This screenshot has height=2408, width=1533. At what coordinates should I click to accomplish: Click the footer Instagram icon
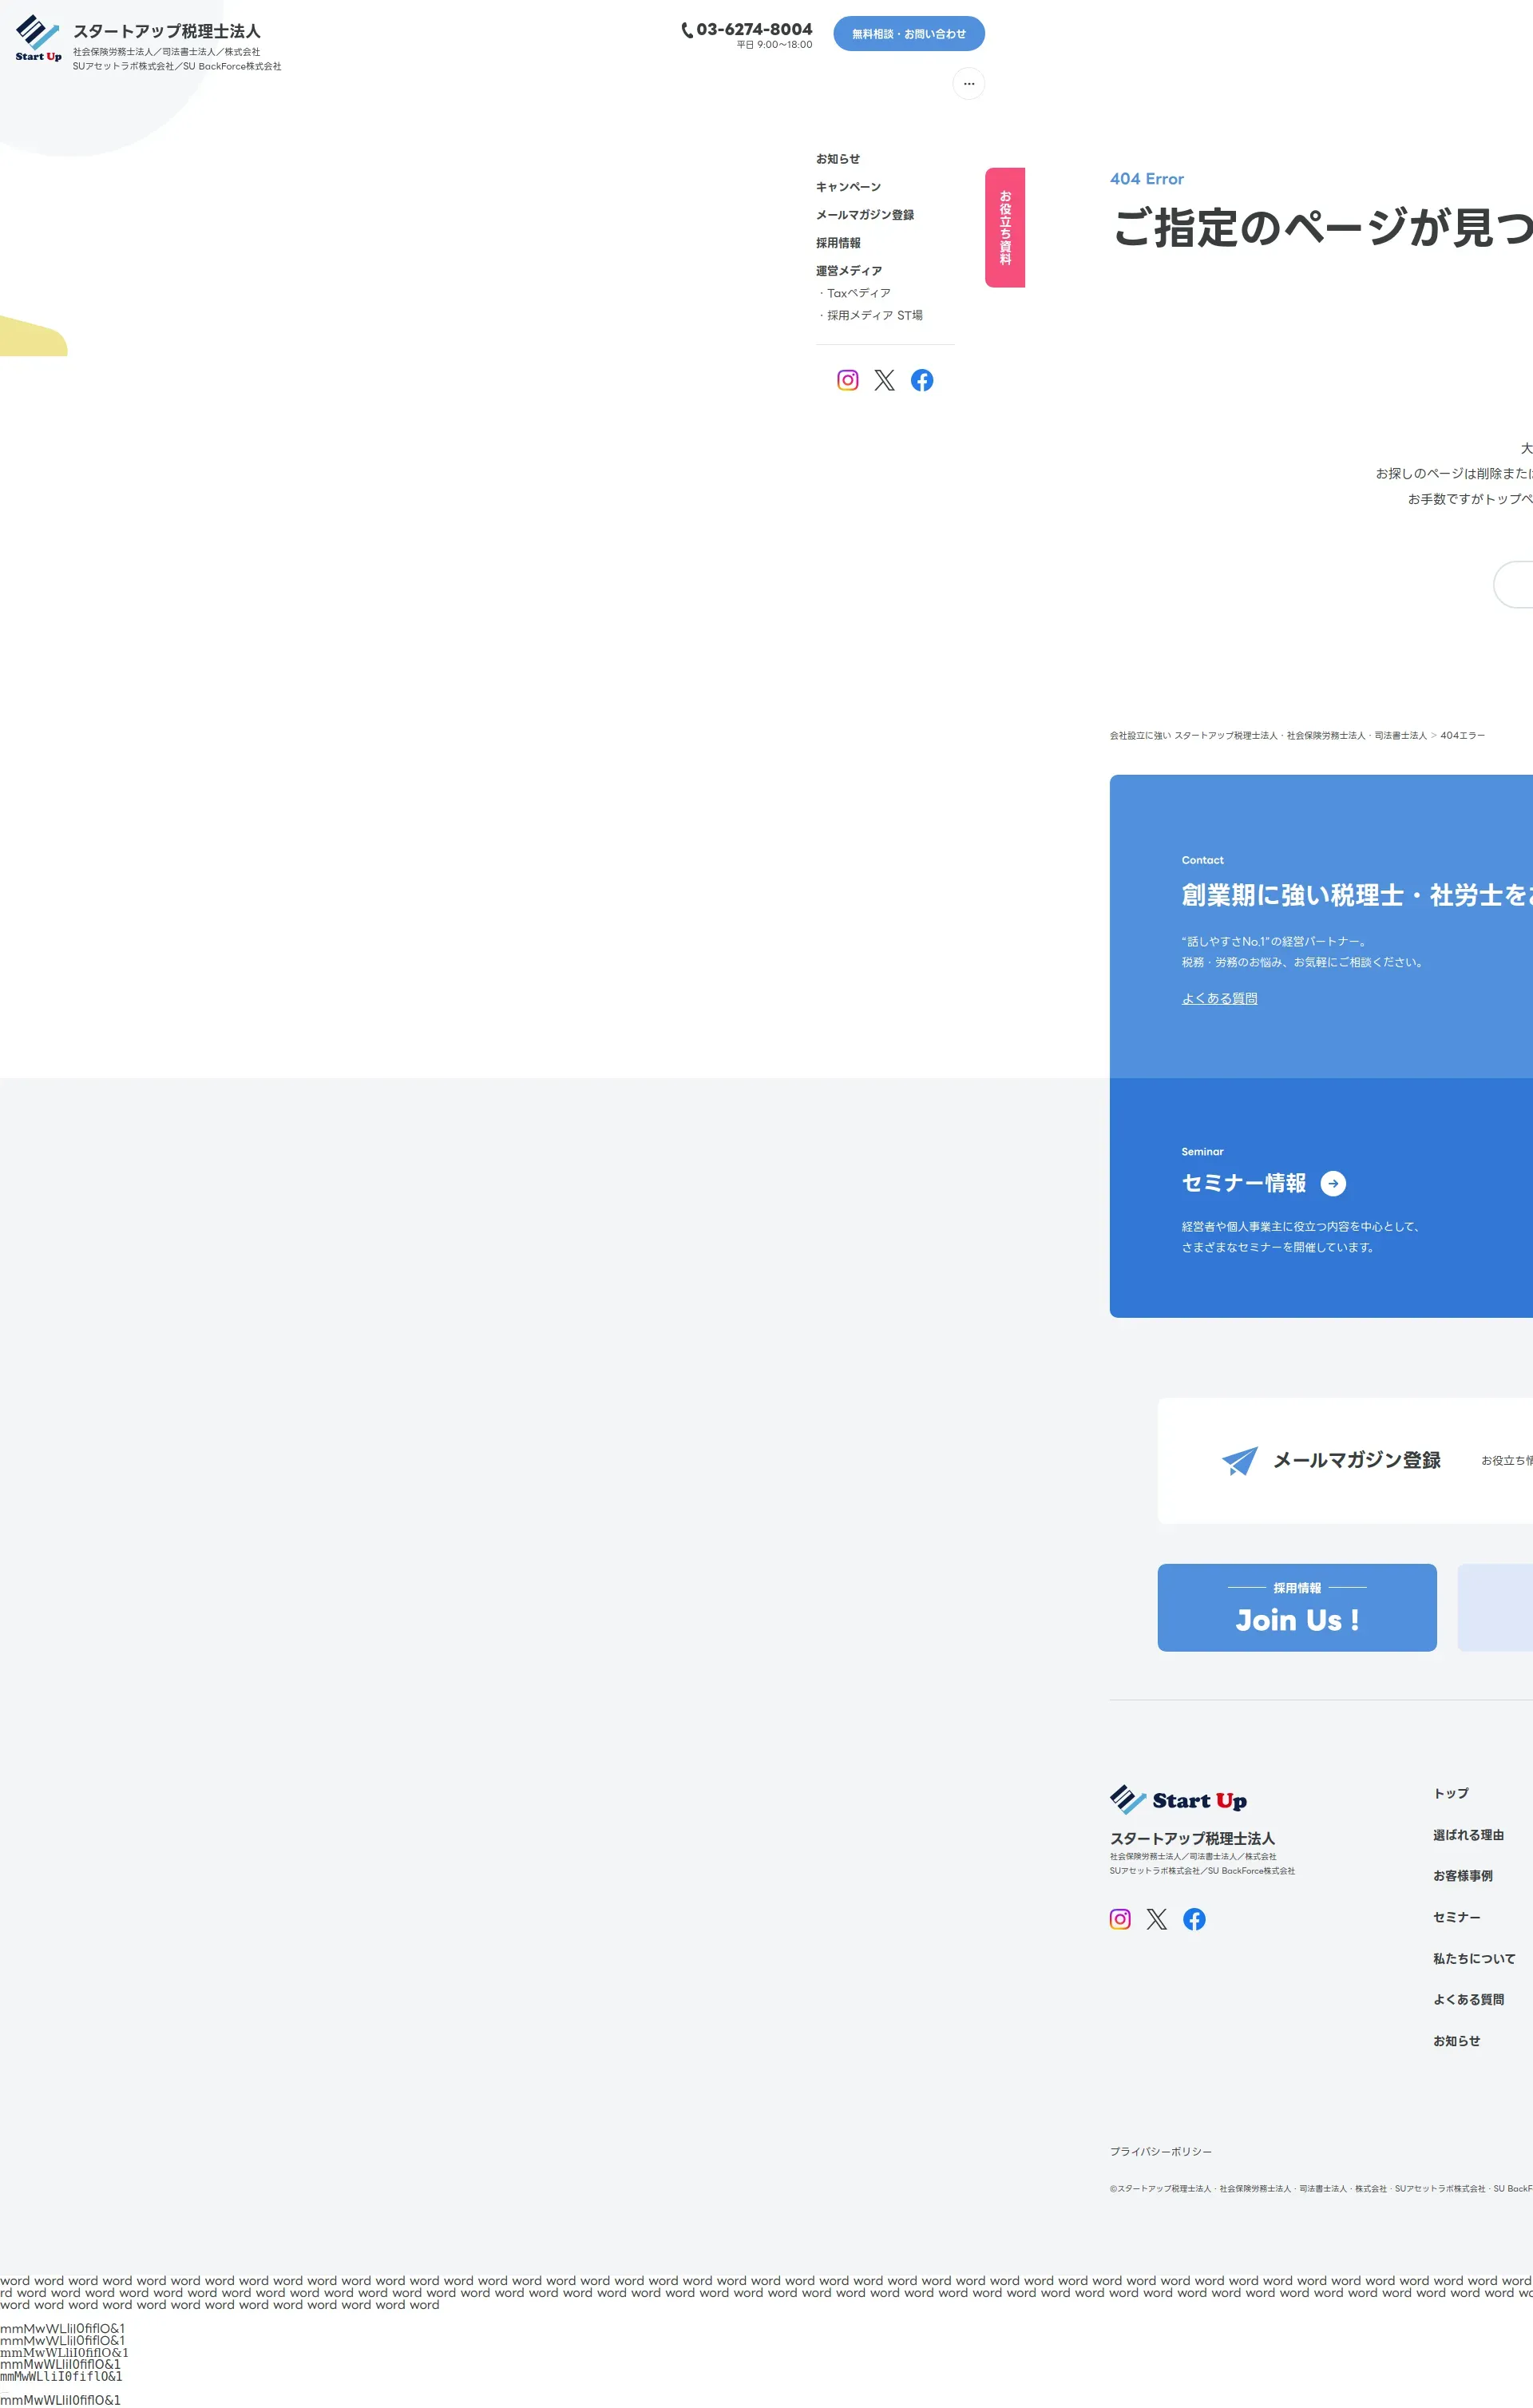tap(1119, 1919)
